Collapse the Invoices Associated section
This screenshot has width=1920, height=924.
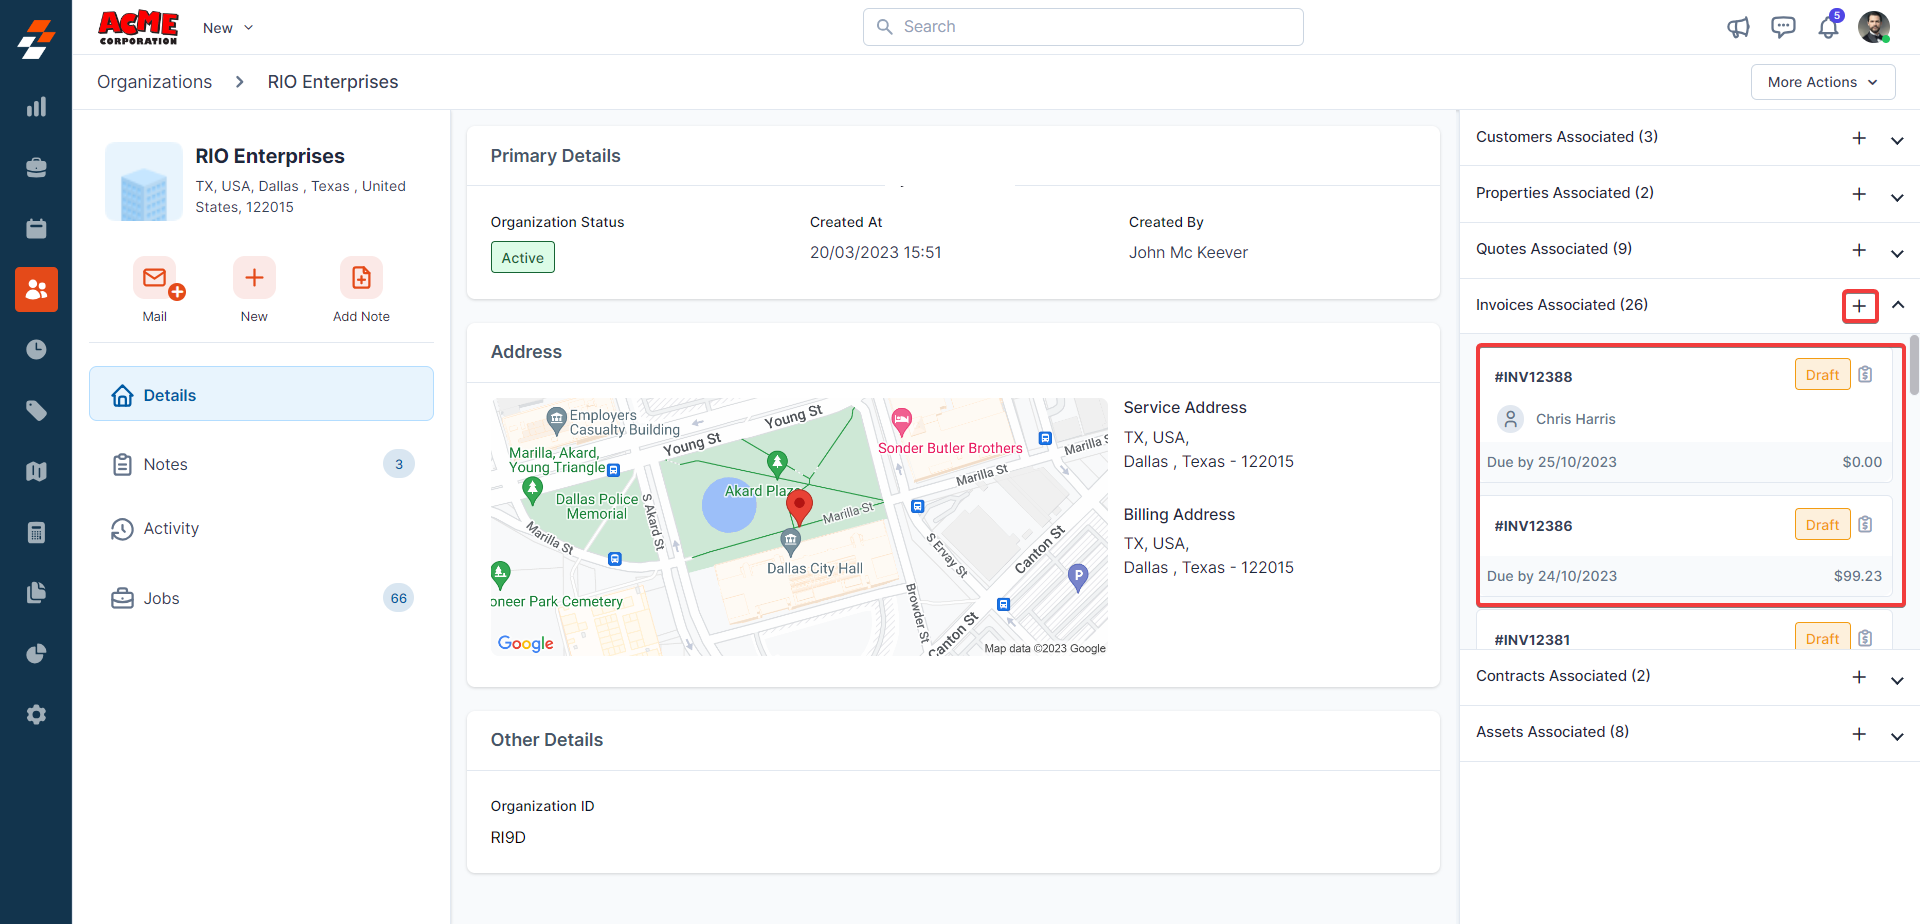pos(1897,306)
